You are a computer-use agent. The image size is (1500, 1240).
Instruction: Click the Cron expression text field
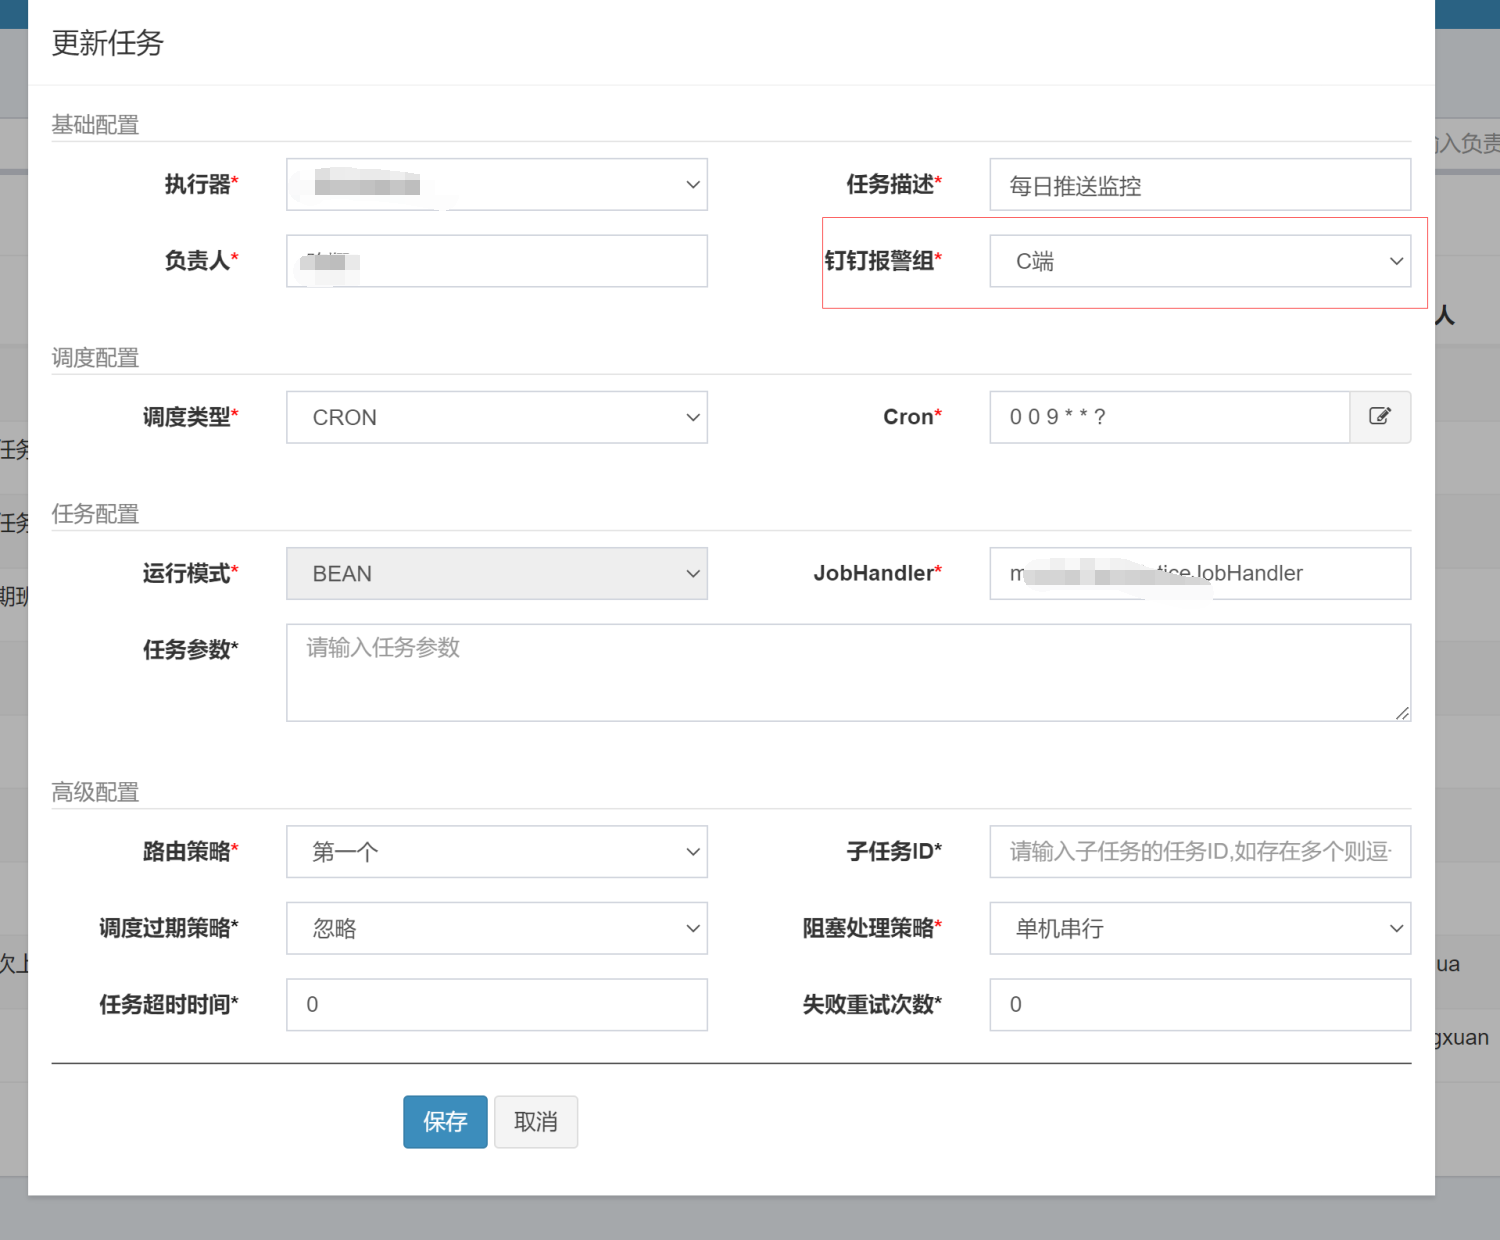1169,417
